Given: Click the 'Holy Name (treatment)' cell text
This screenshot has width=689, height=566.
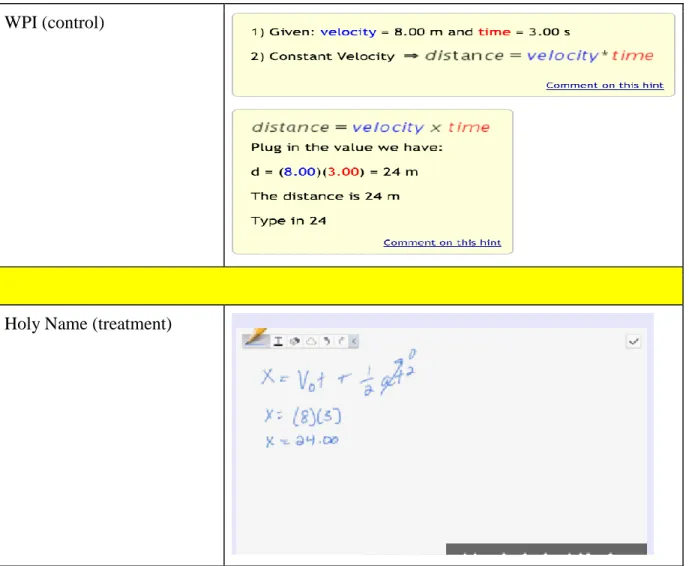Looking at the screenshot, I should [88, 324].
